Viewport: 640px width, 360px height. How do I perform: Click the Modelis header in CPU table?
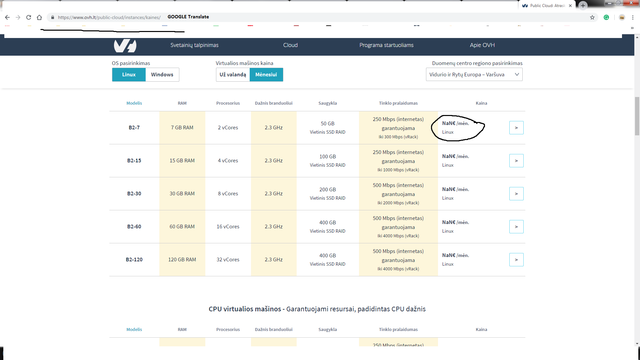(134, 329)
